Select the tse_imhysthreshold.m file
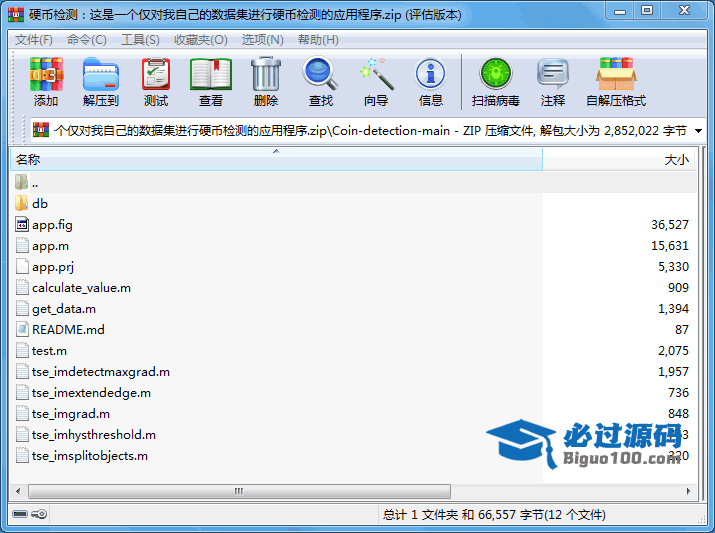Viewport: 715px width, 533px height. pos(94,435)
